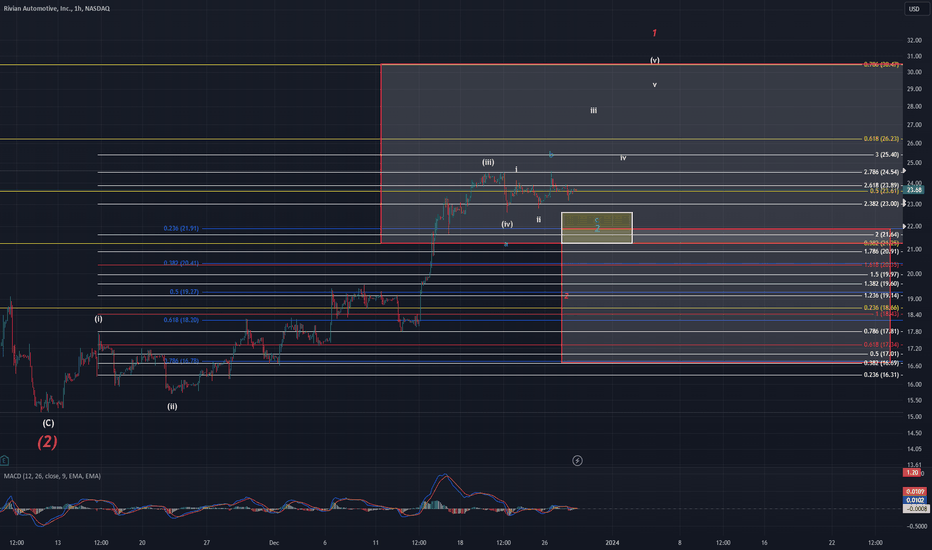932x550 pixels.
Task: Click the 2024 date on time axis
Action: pyautogui.click(x=612, y=542)
